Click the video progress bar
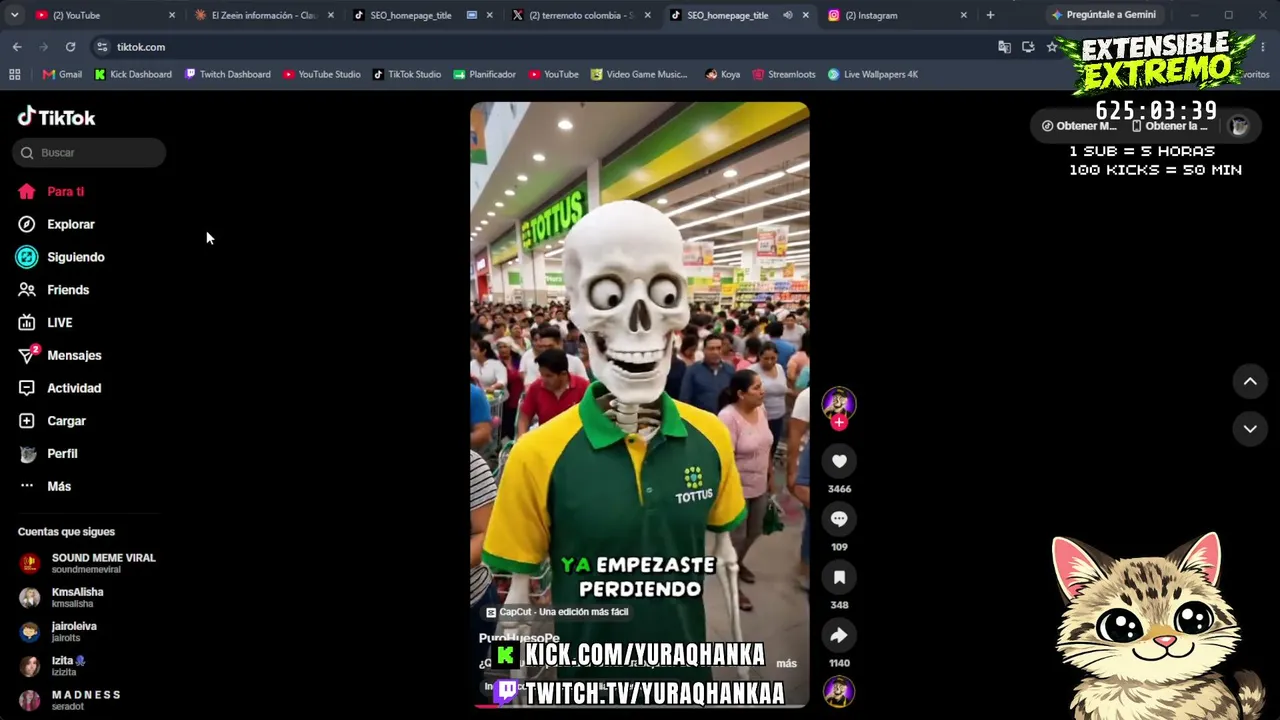1280x720 pixels. (x=640, y=705)
